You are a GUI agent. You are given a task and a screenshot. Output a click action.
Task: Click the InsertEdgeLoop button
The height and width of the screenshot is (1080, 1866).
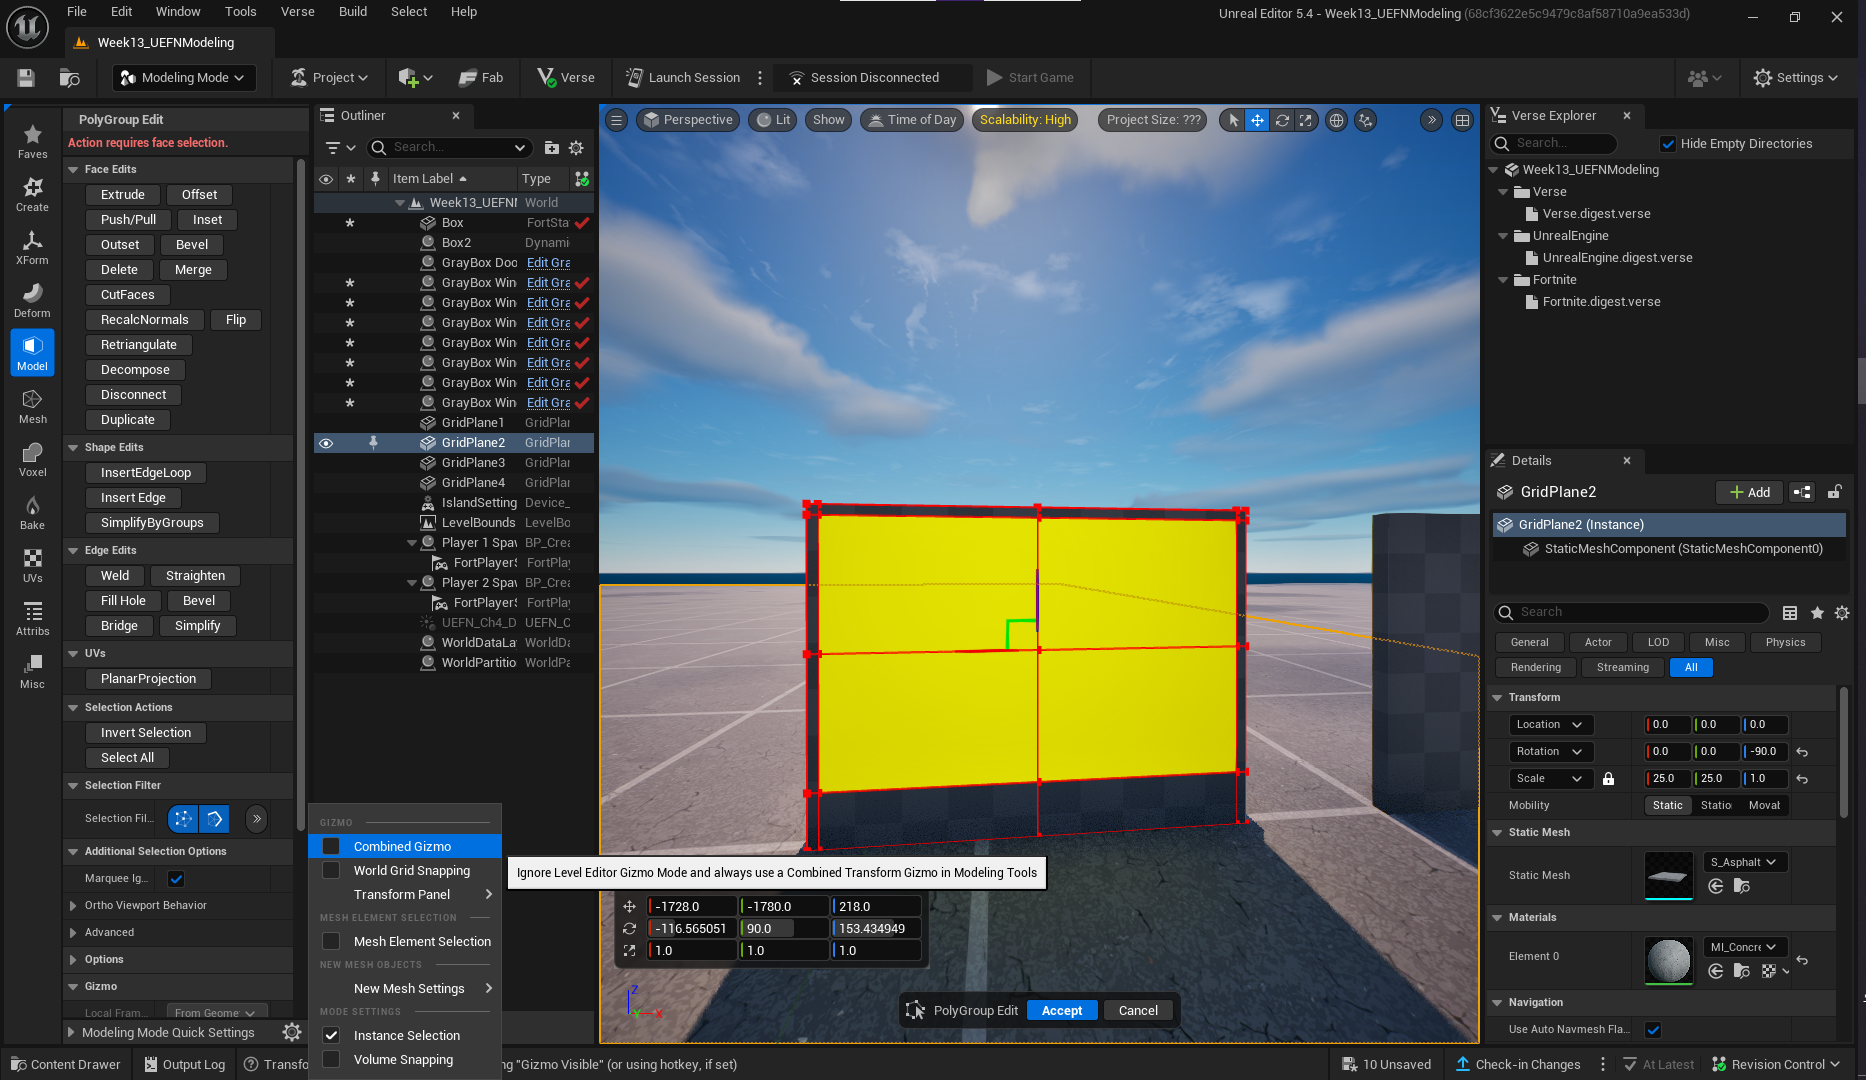(146, 472)
